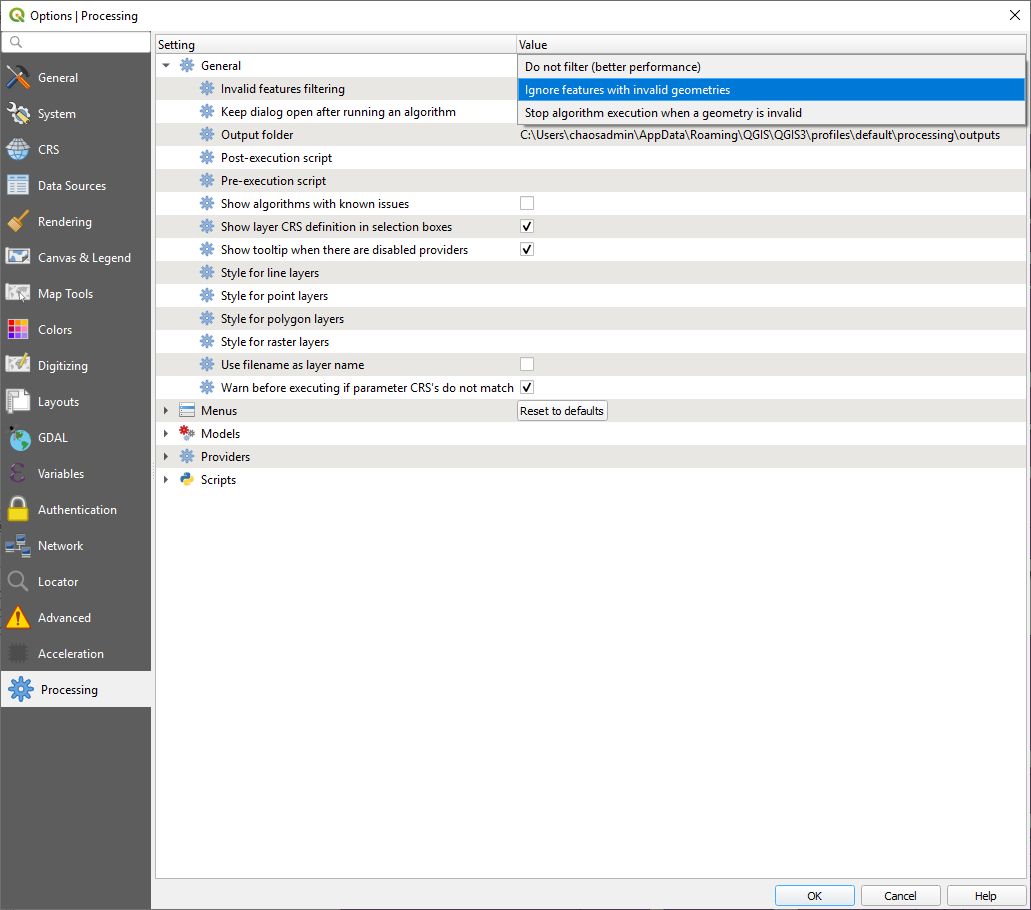1031x910 pixels.
Task: Collapse the General settings group
Action: [166, 66]
